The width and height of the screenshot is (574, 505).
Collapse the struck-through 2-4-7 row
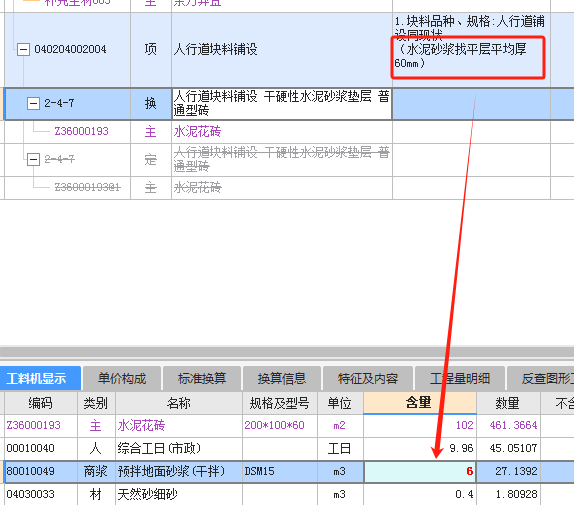pyautogui.click(x=33, y=160)
